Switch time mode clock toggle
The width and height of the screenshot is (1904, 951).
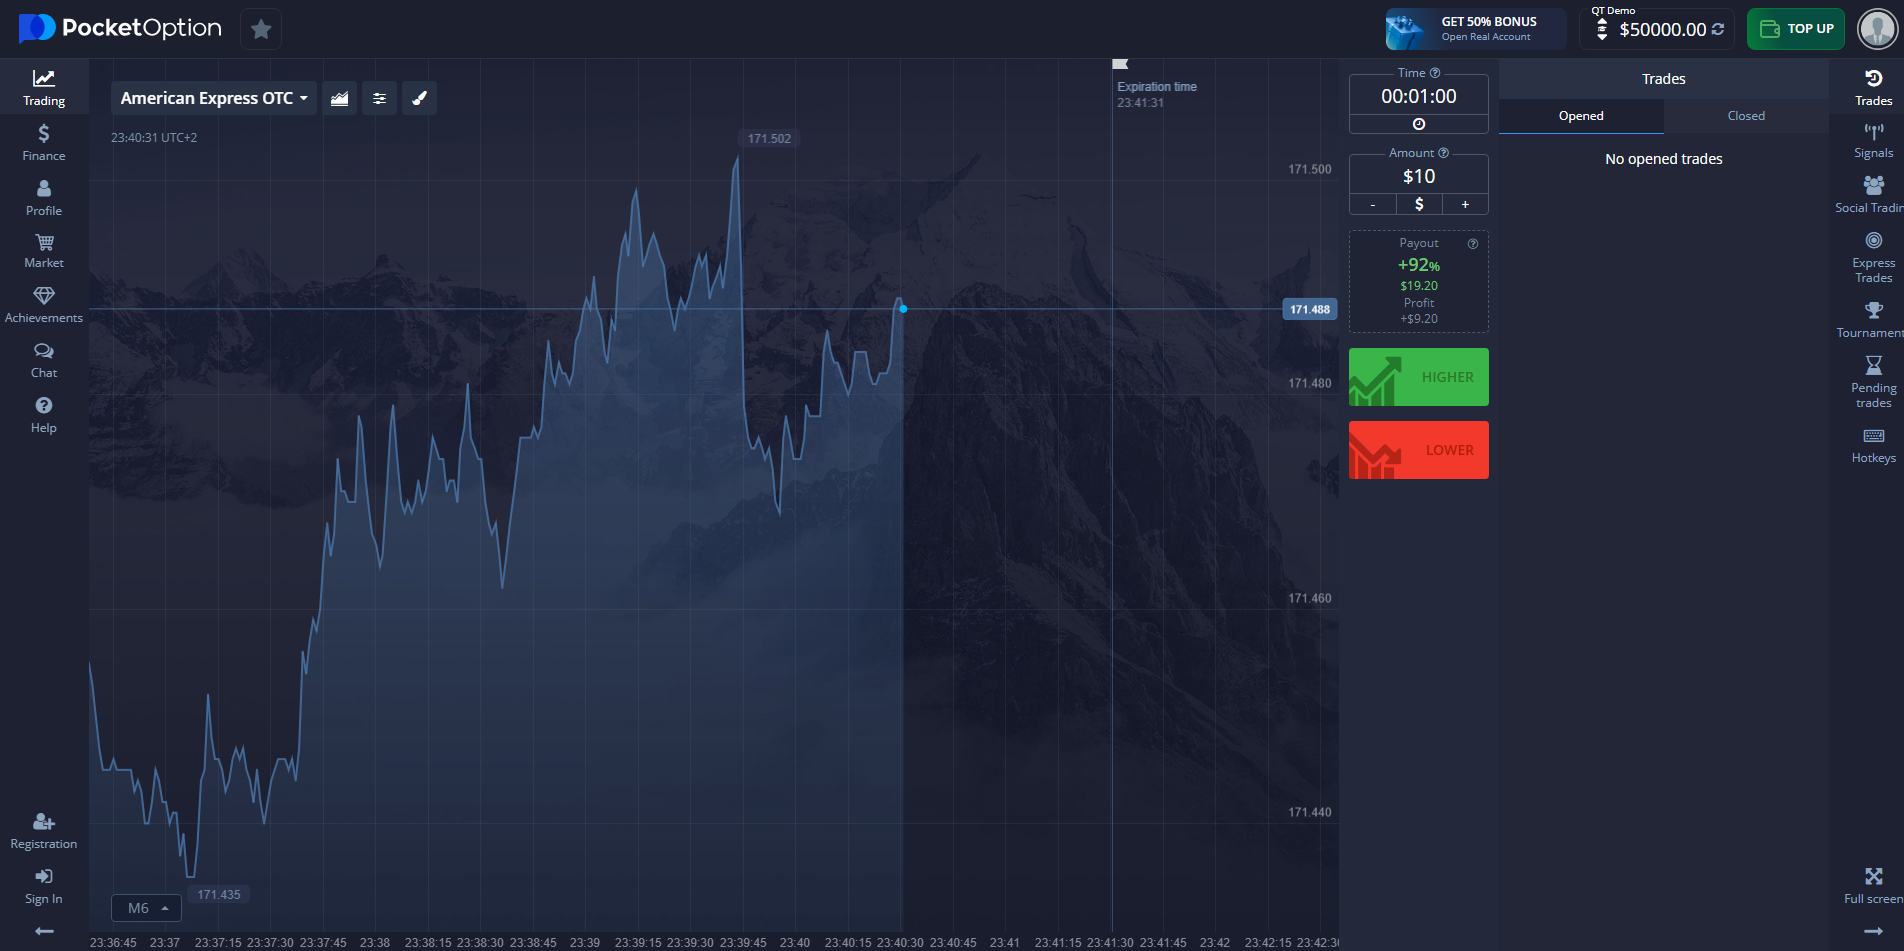point(1418,124)
